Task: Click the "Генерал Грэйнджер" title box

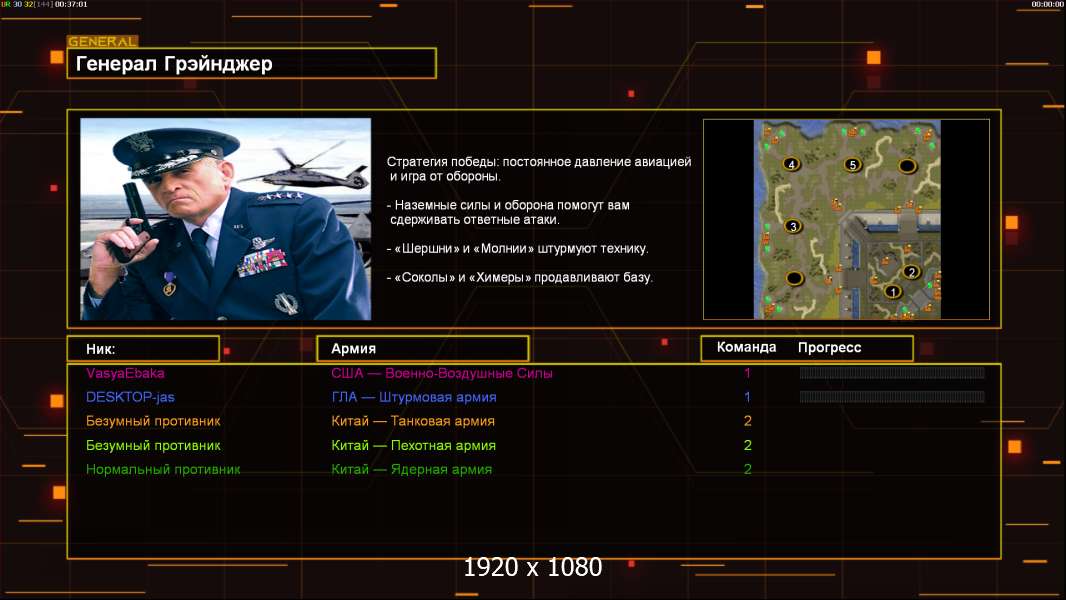Action: (x=251, y=64)
